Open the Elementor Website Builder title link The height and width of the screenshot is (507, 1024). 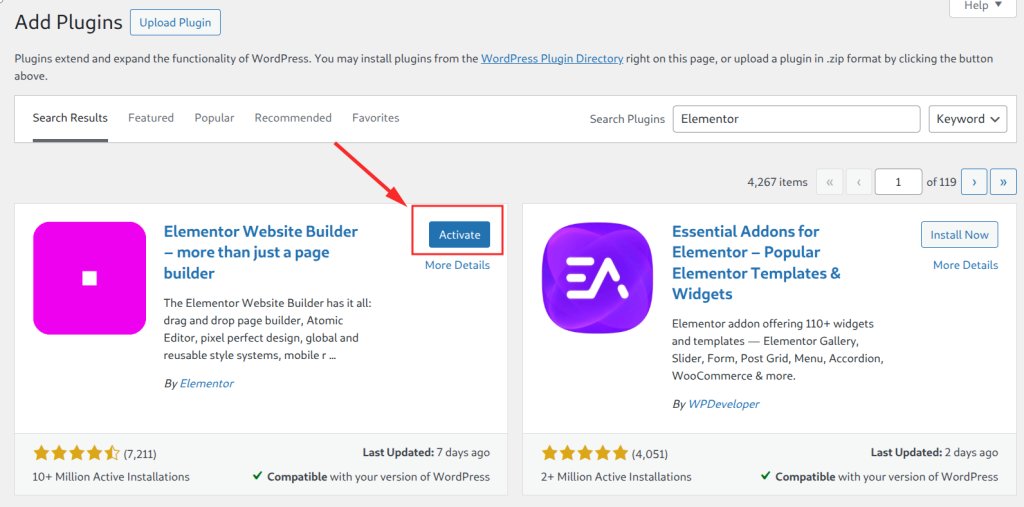tap(261, 252)
